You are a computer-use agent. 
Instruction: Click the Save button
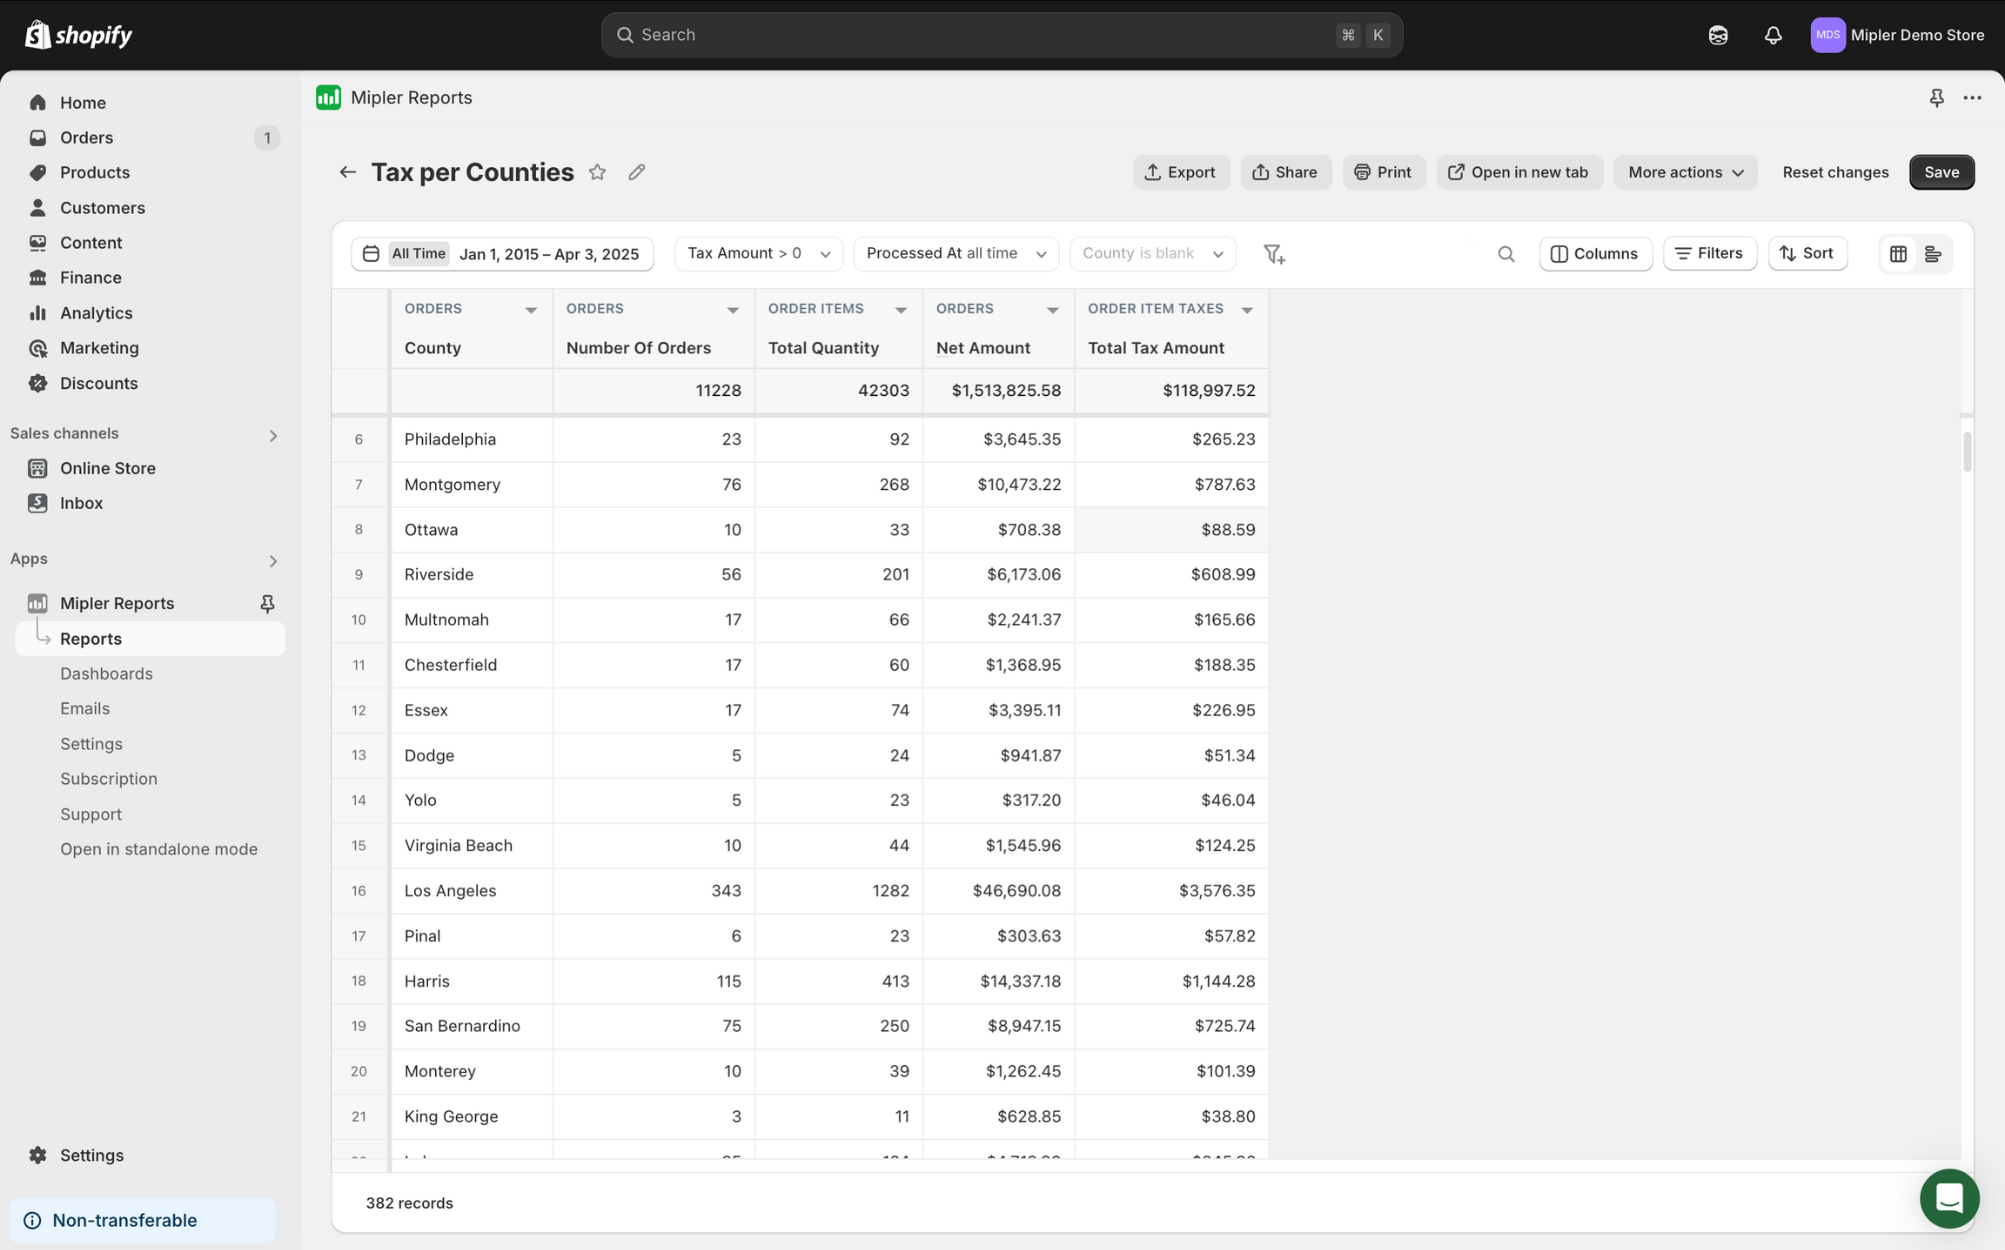click(x=1940, y=172)
